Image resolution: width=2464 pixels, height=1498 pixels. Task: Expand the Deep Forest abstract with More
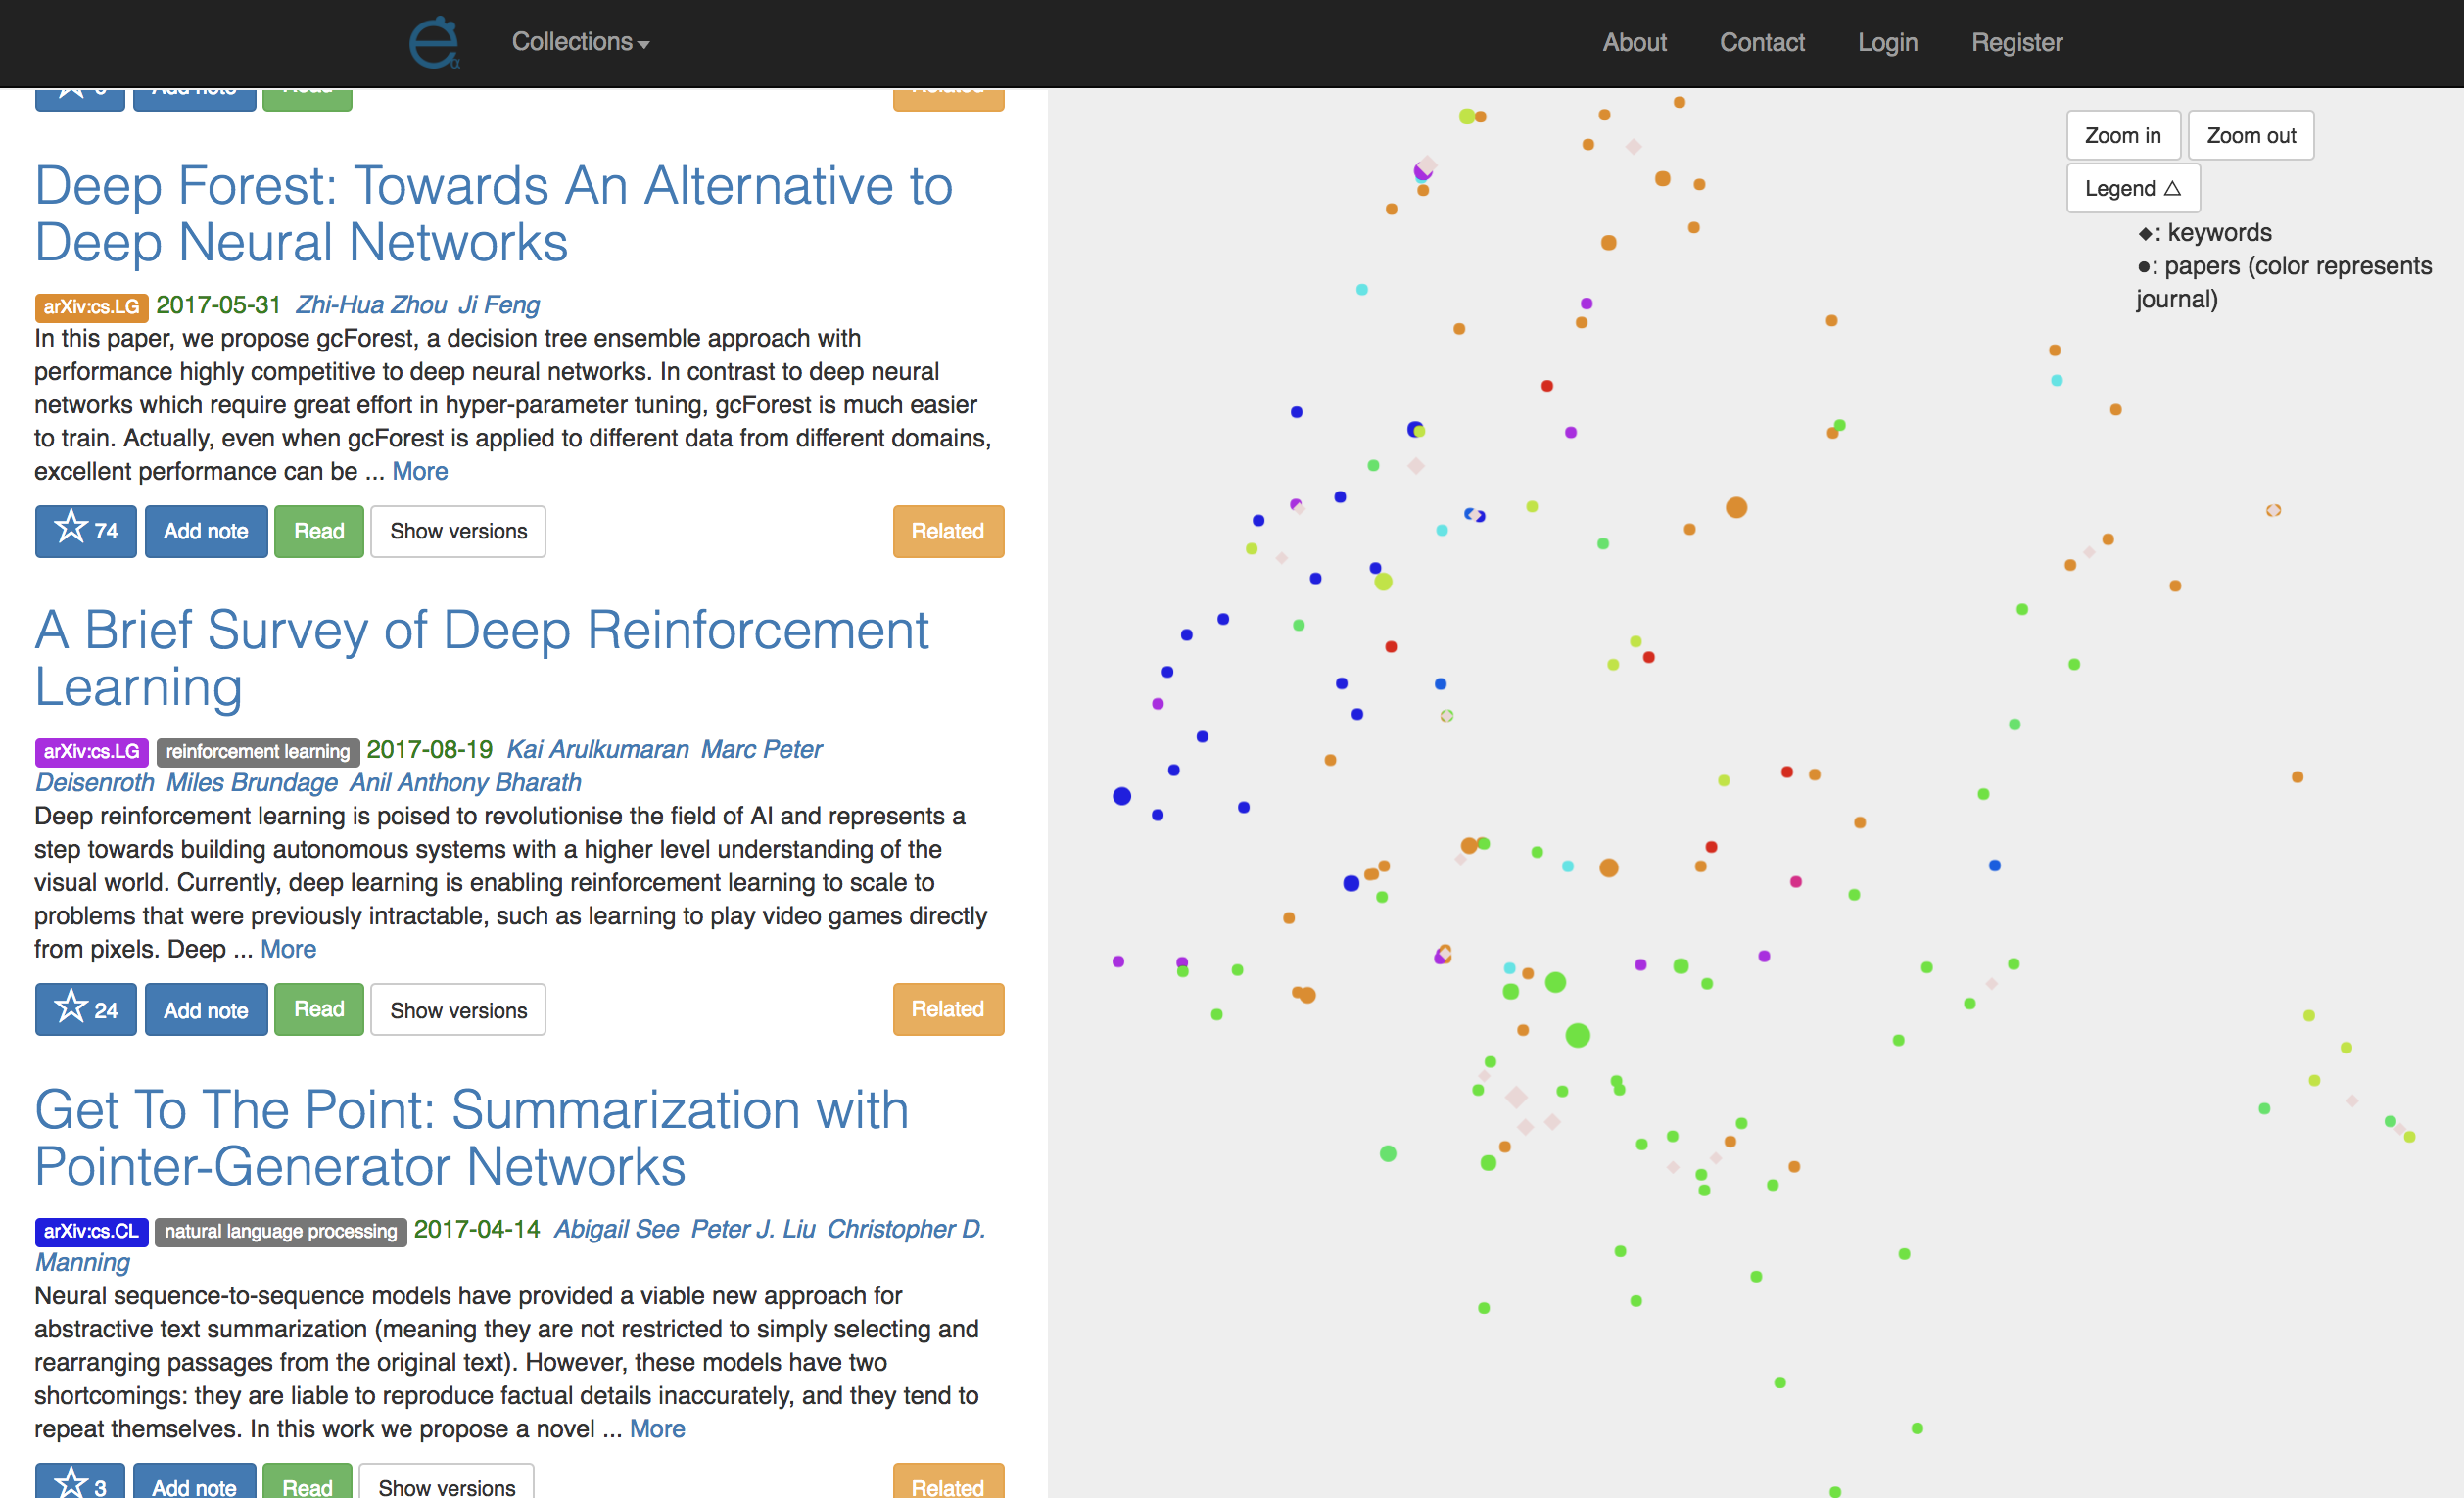420,471
